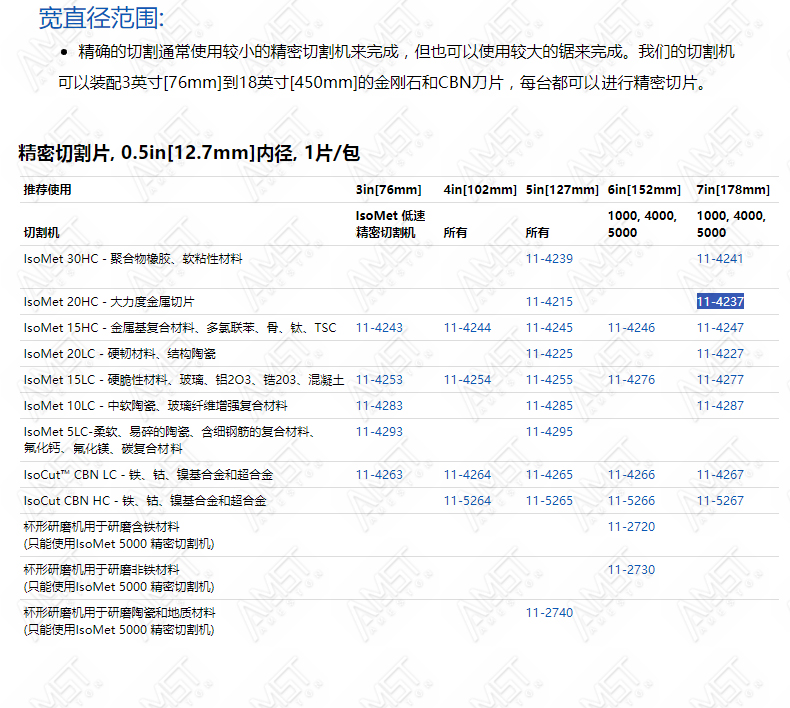790x708 pixels.
Task: Click the IsoMet 30HC row label
Action: point(133,259)
